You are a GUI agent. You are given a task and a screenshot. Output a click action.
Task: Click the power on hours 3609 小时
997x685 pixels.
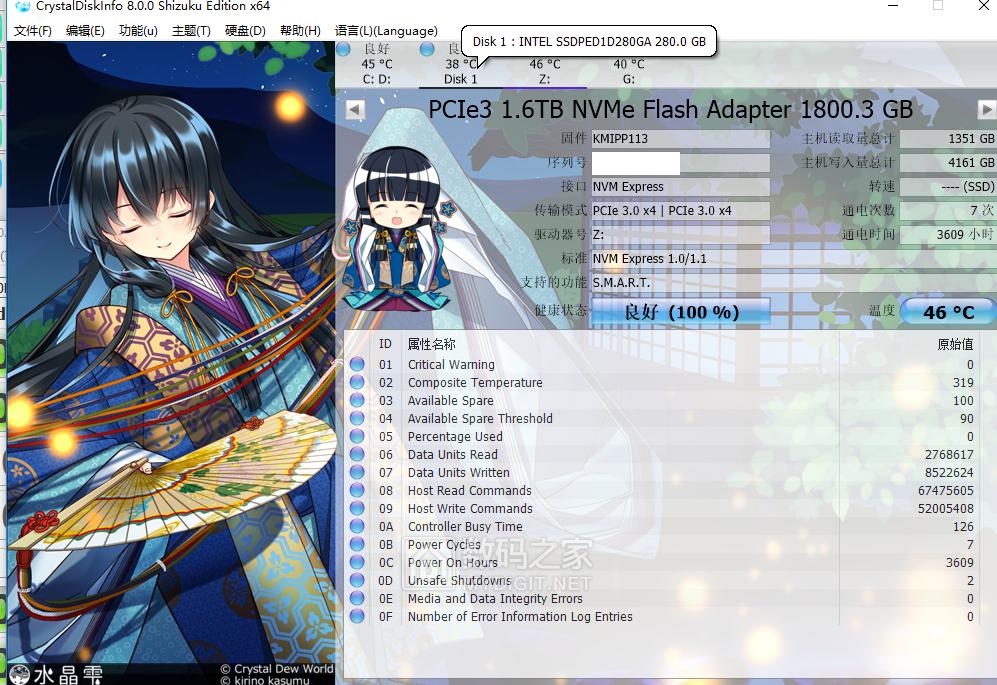(948, 235)
